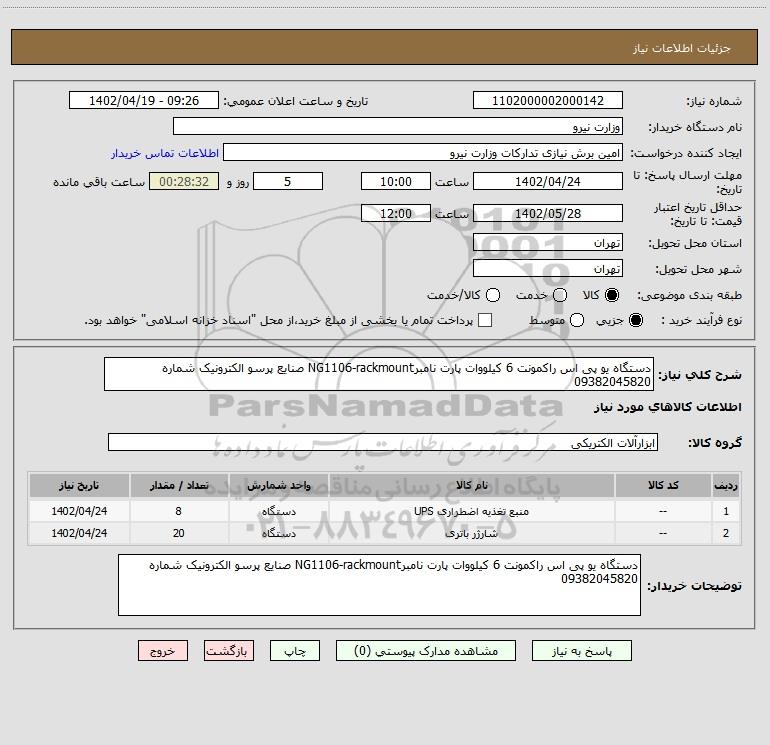Click the remaining time counter 00:28:32
The width and height of the screenshot is (770, 745).
(x=184, y=181)
